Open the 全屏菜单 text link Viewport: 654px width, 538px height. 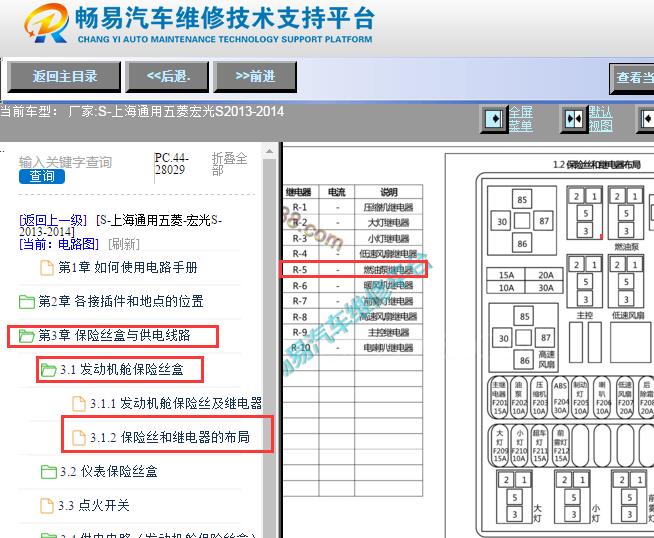(521, 119)
